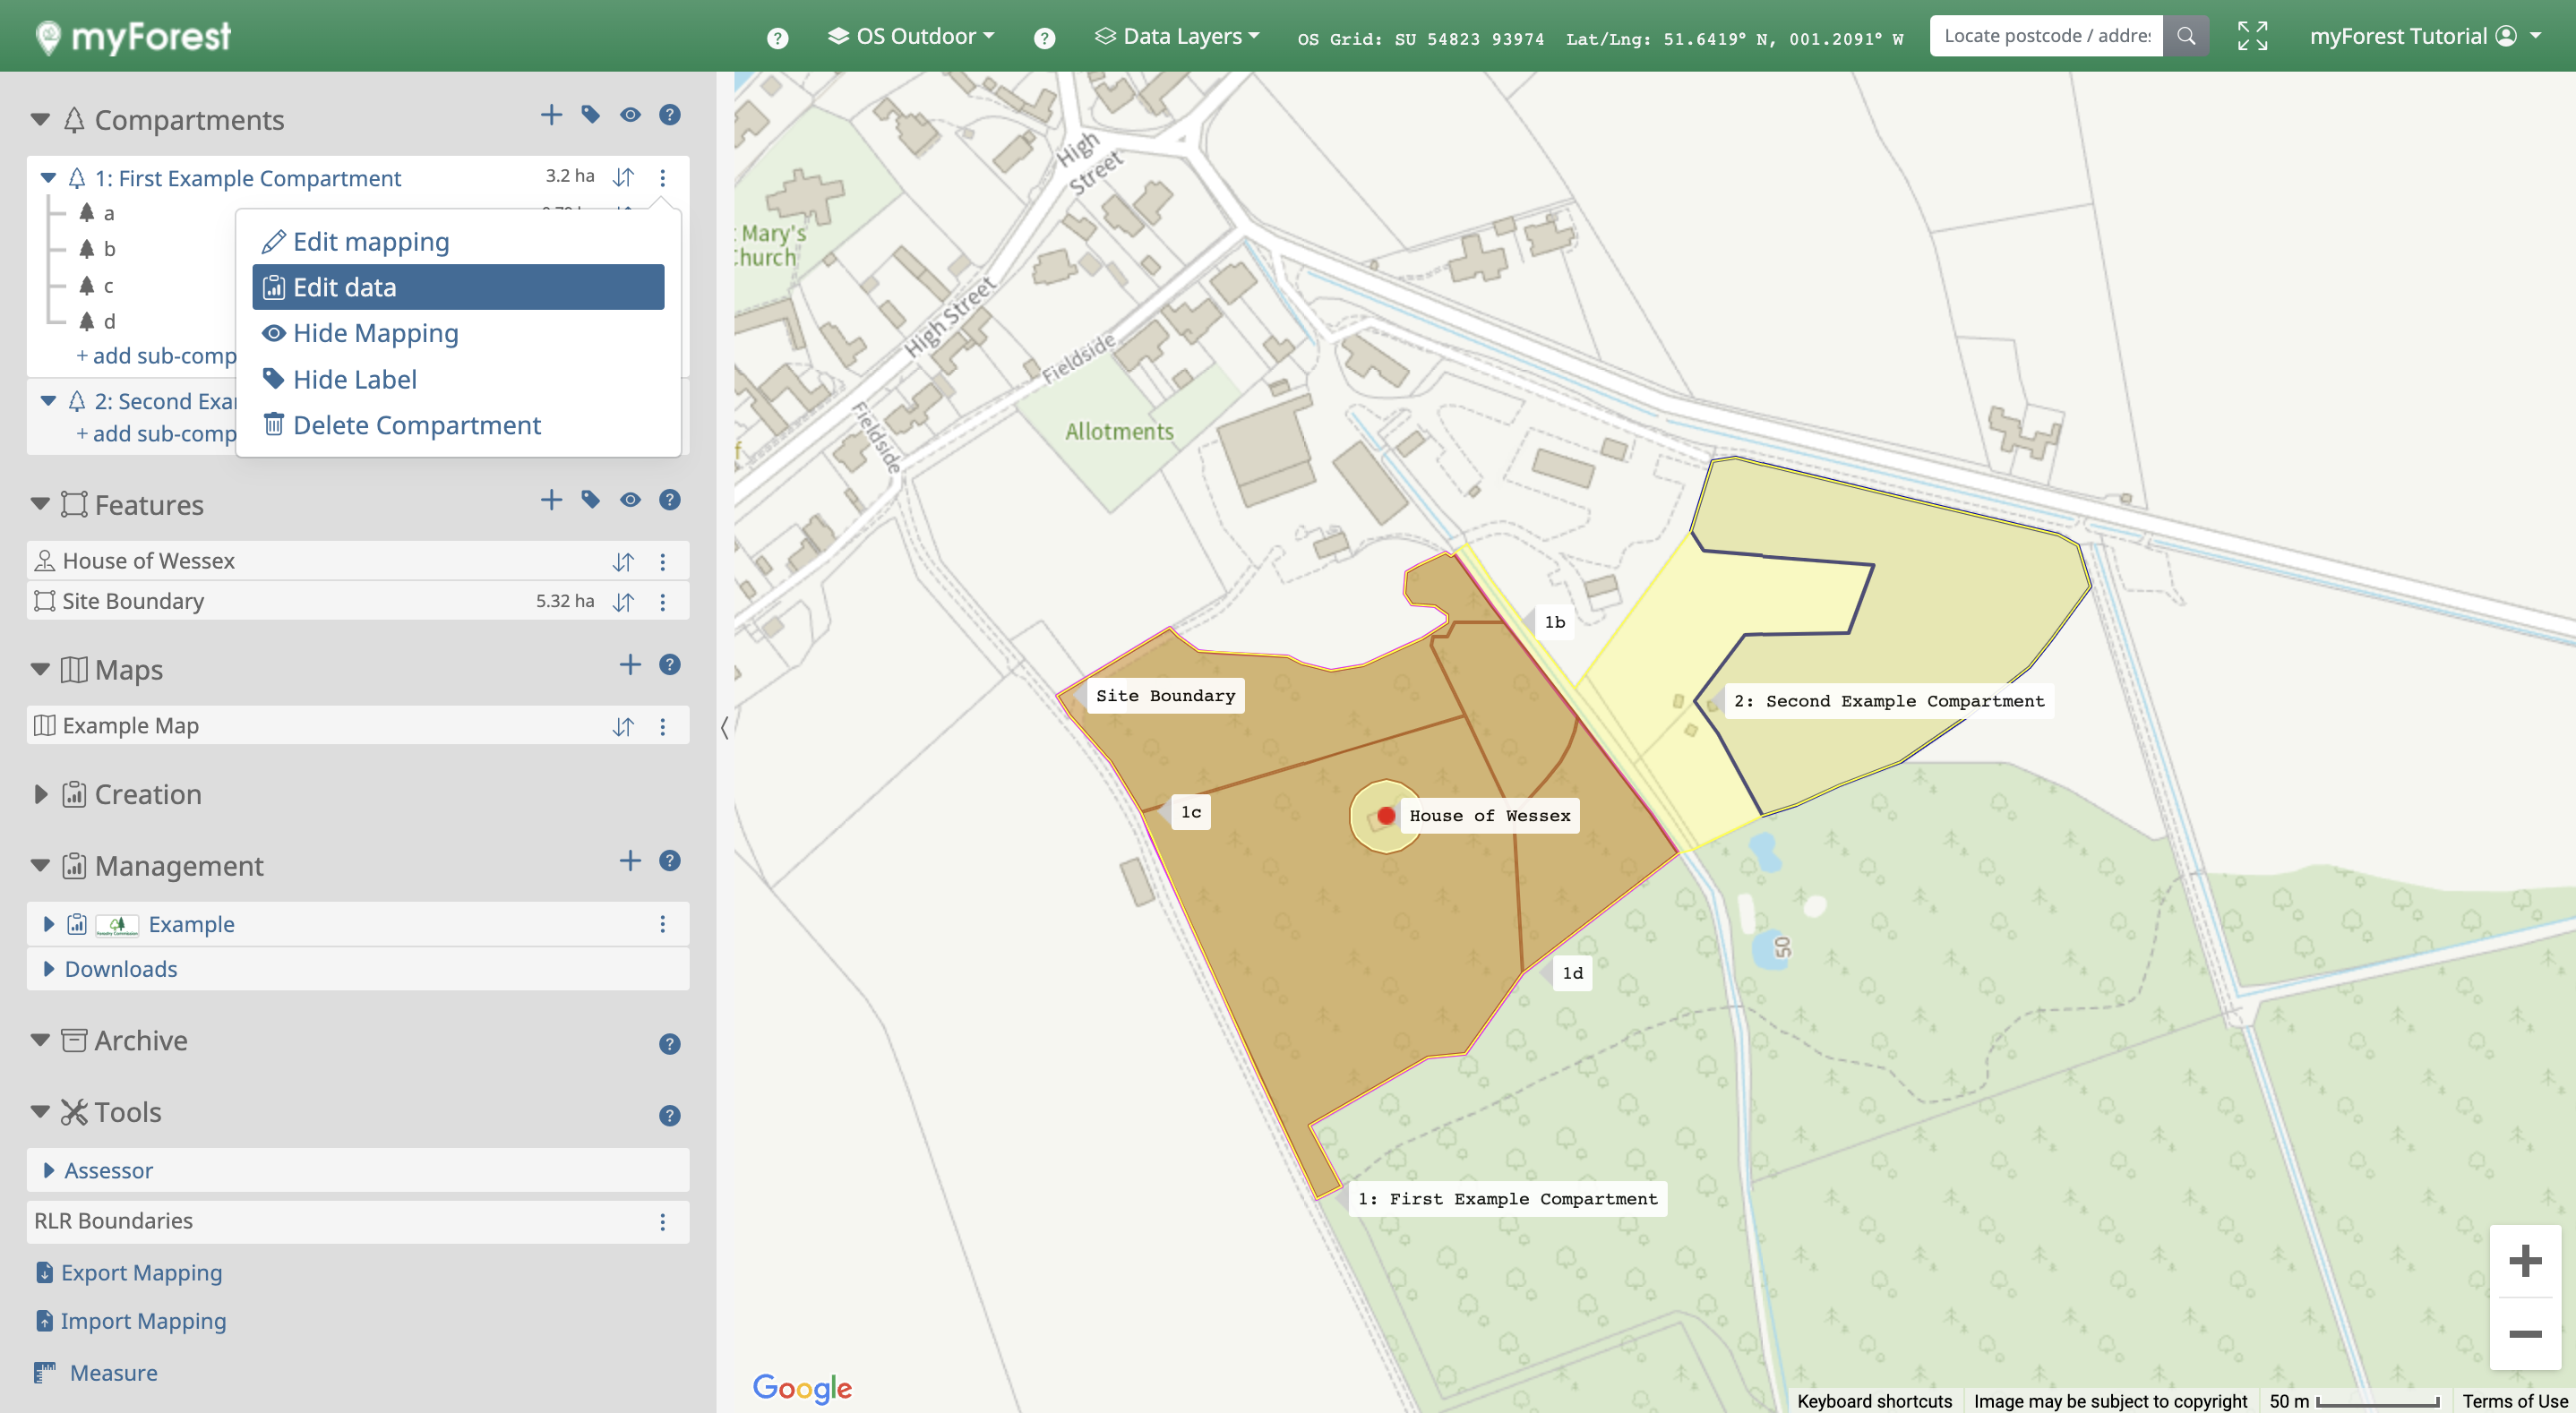The height and width of the screenshot is (1413, 2576).
Task: Open Site Boundary three-dot options
Action: (662, 602)
